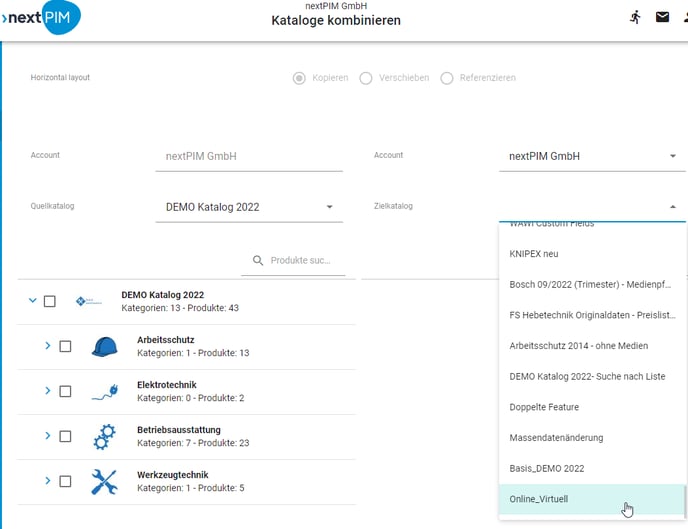Choose Arbeitsschutz 2014 - ohne Medien
This screenshot has height=529, width=688.
tap(592, 346)
